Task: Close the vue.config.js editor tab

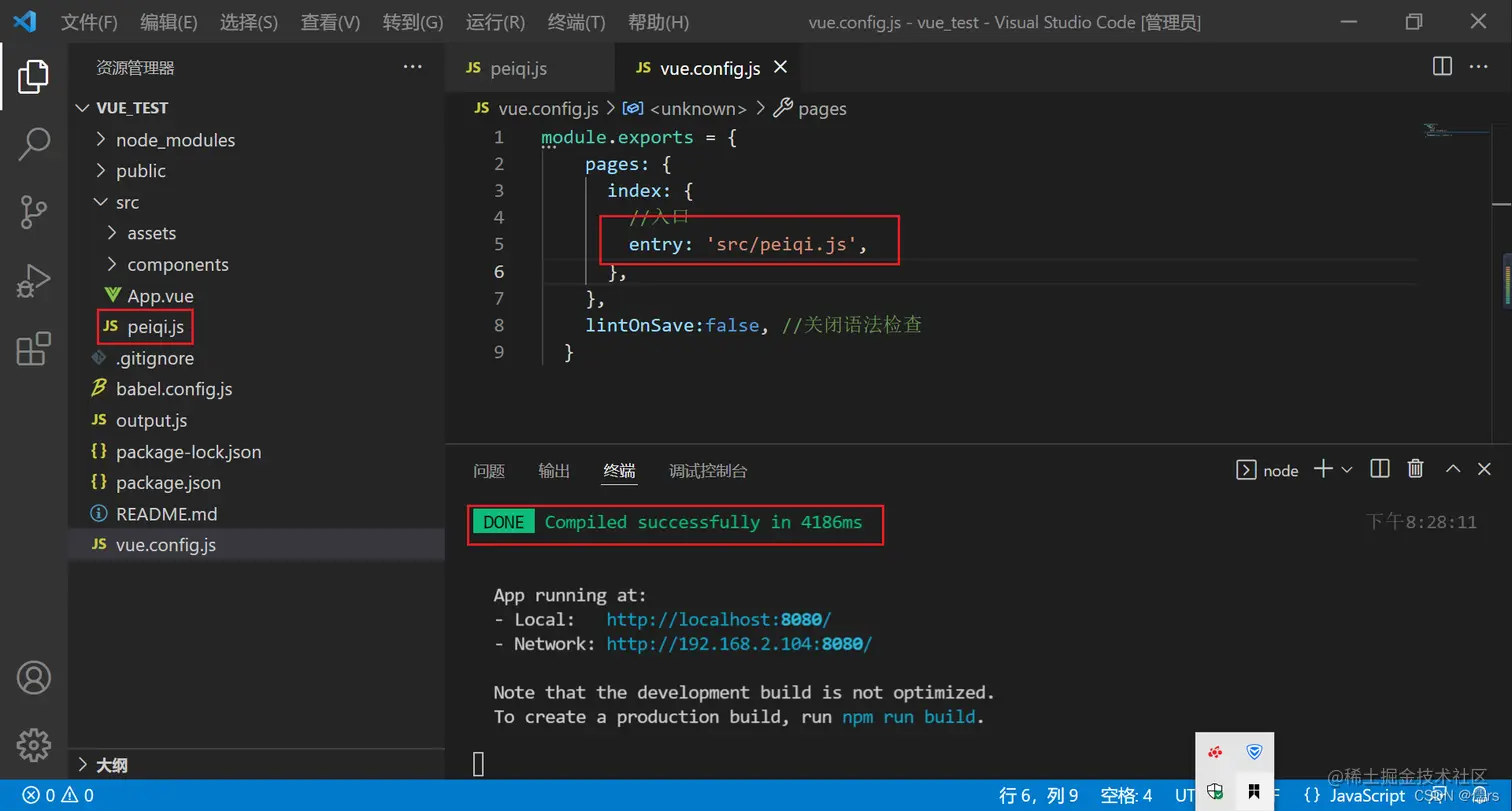Action: [x=781, y=67]
